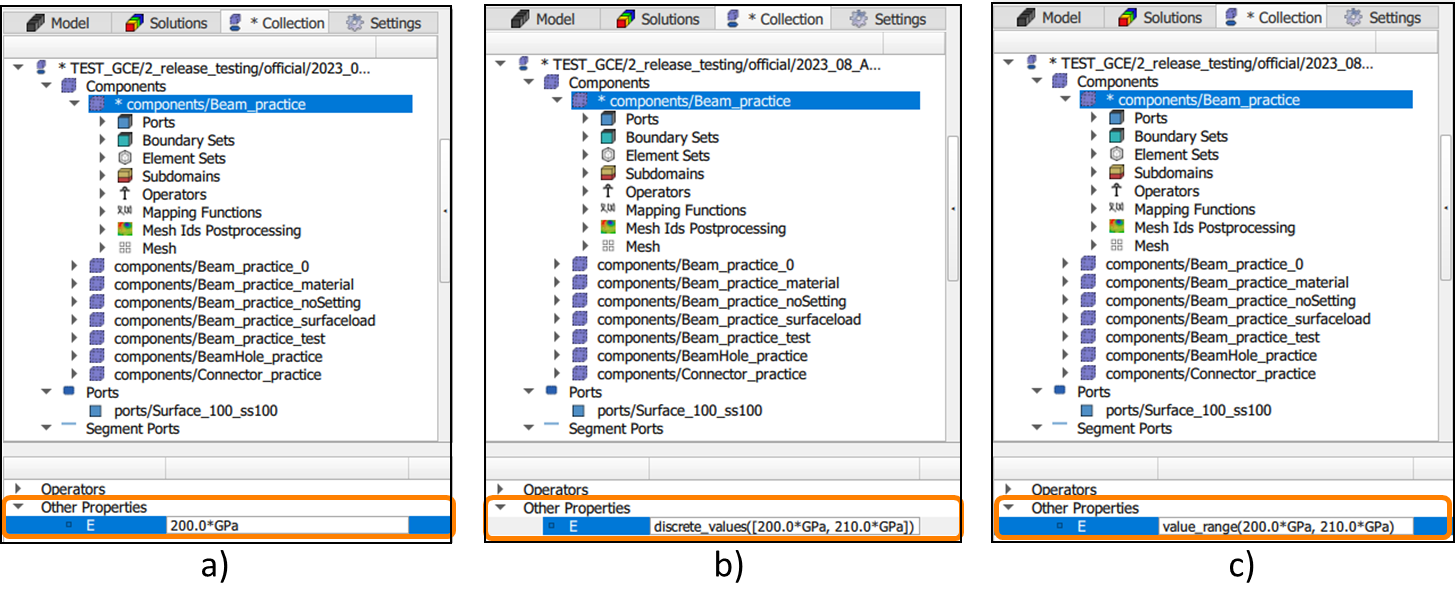Click the Mapping Functions icon in panel b

(608, 210)
